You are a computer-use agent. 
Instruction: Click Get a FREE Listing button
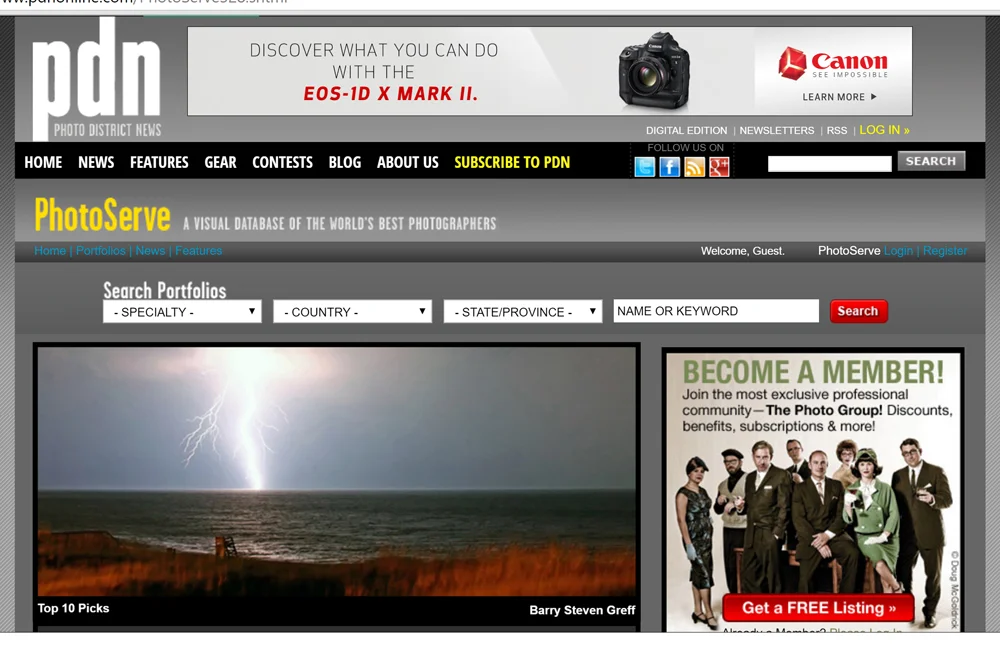(x=819, y=608)
